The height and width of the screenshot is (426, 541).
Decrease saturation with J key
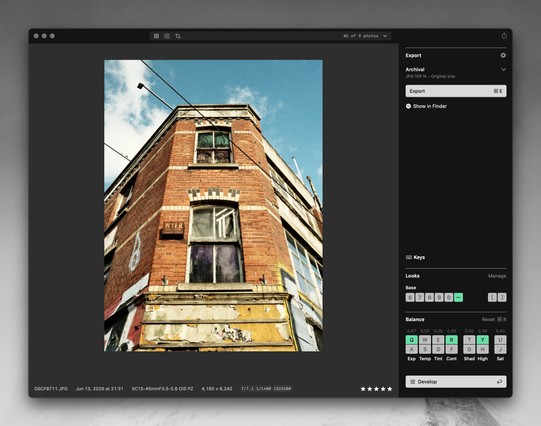500,349
